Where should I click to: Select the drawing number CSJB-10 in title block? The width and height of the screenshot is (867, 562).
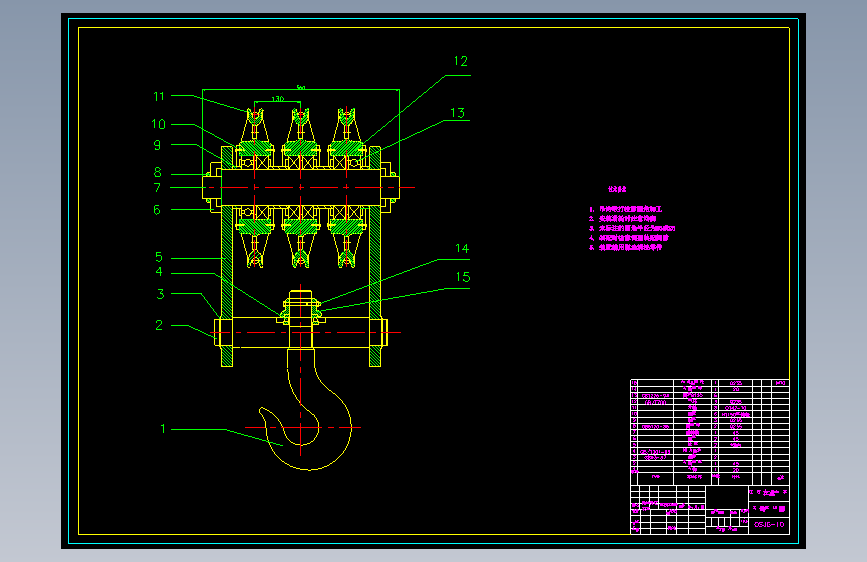tap(769, 524)
